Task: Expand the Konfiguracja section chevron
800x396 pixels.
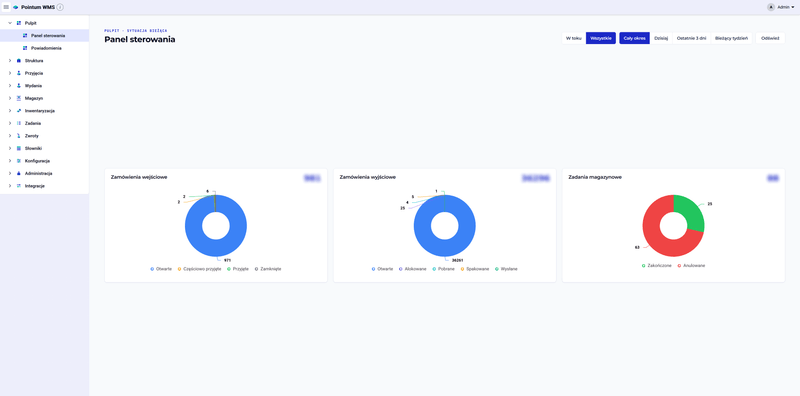Action: [10, 161]
